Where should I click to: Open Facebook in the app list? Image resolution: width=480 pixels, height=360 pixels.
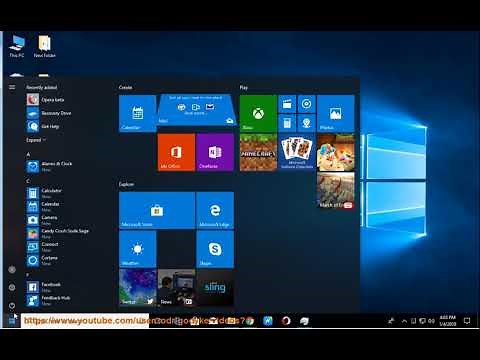[67, 287]
